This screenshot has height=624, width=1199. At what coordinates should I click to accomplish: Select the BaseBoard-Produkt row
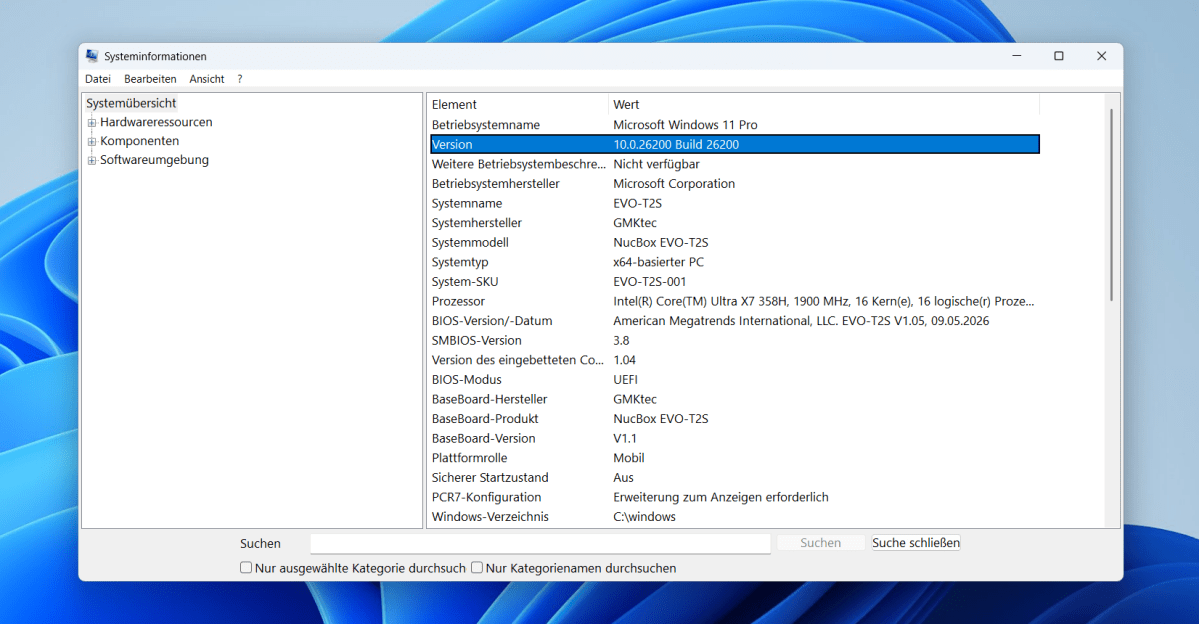coord(734,419)
